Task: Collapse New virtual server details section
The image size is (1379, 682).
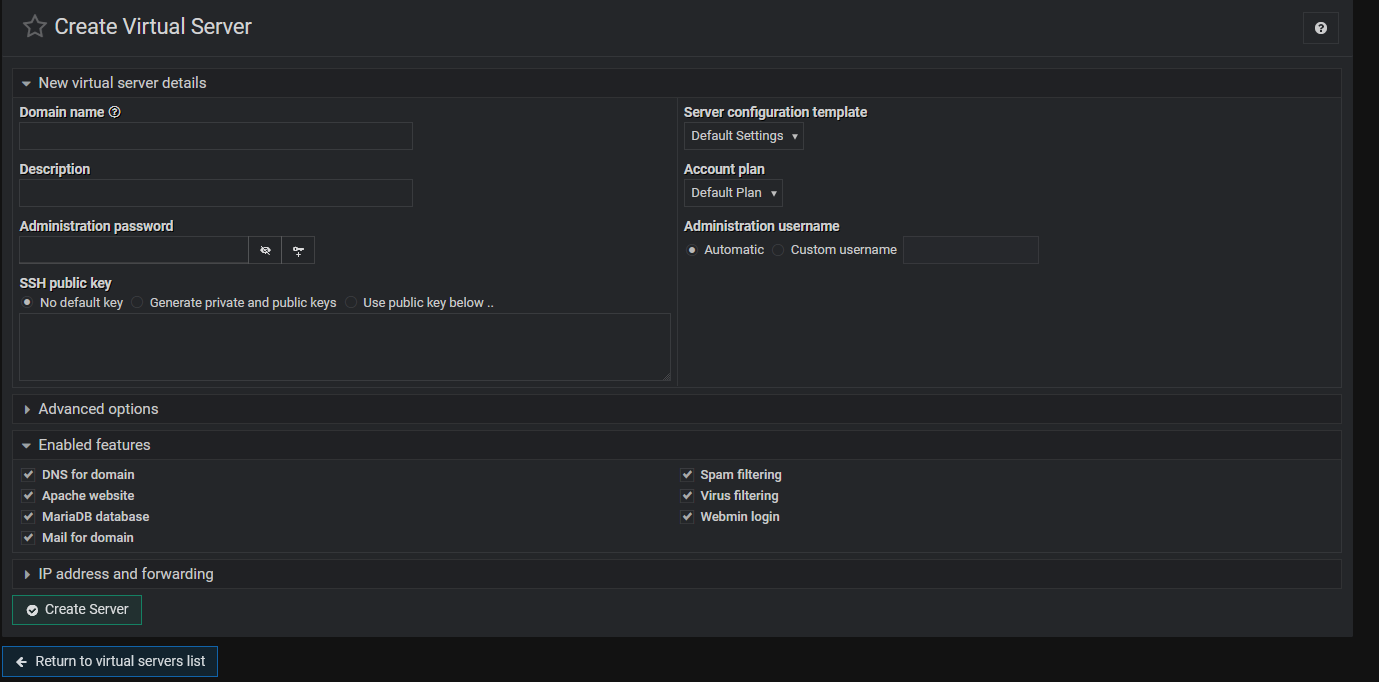Action: (x=122, y=83)
